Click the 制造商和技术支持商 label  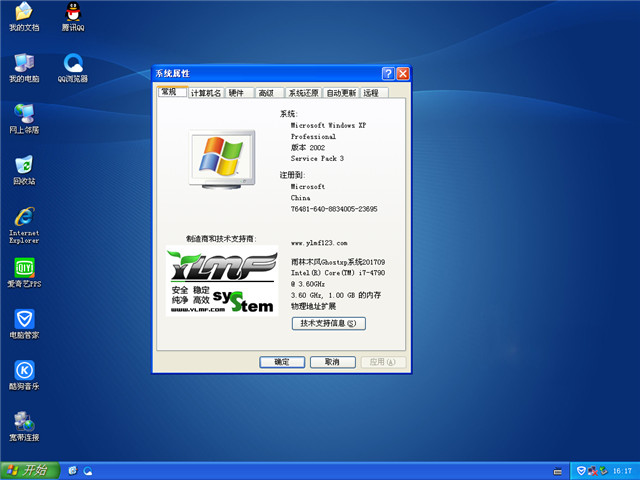coord(221,239)
